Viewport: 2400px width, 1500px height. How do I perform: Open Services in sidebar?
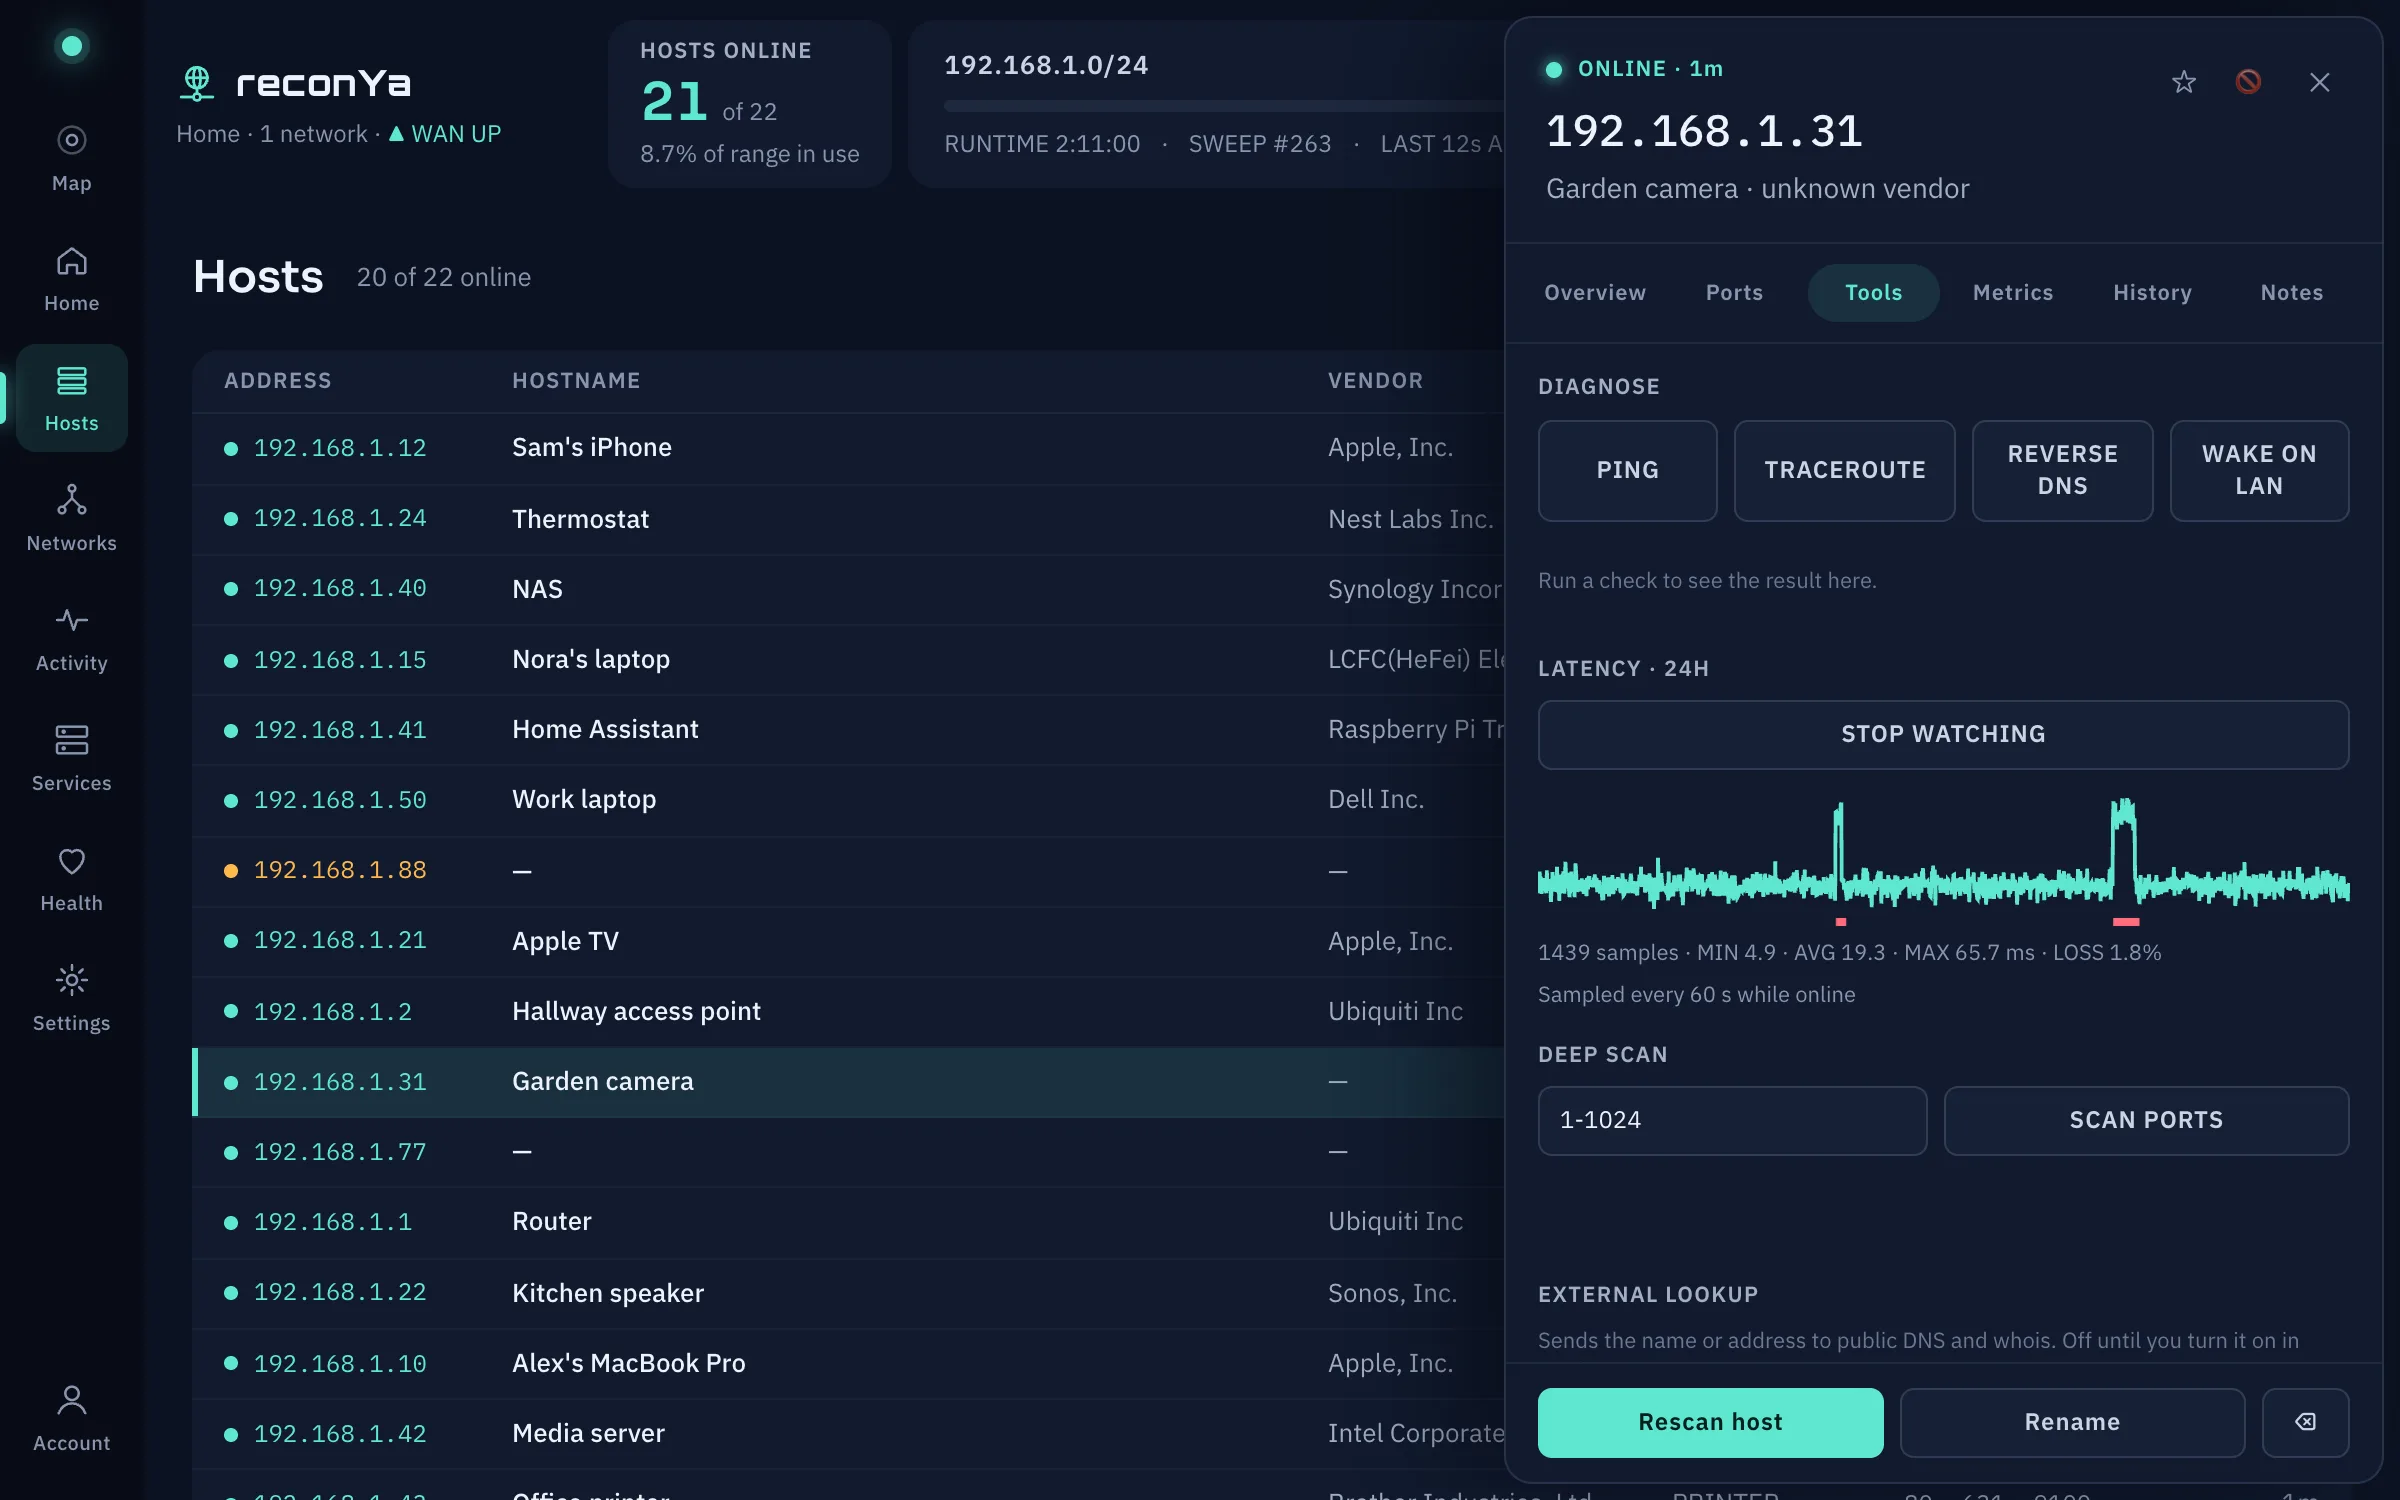(71, 758)
